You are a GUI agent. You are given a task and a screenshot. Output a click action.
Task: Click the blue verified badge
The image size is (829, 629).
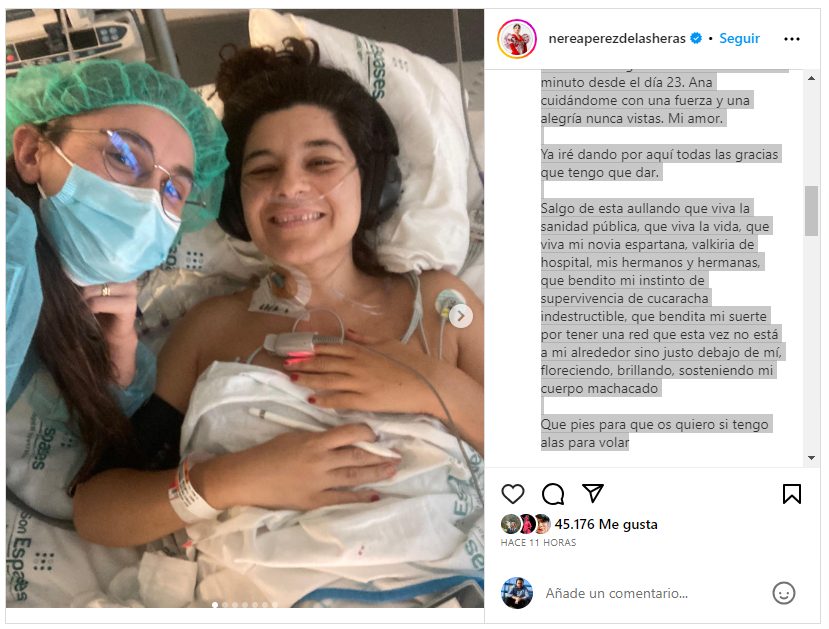point(696,38)
